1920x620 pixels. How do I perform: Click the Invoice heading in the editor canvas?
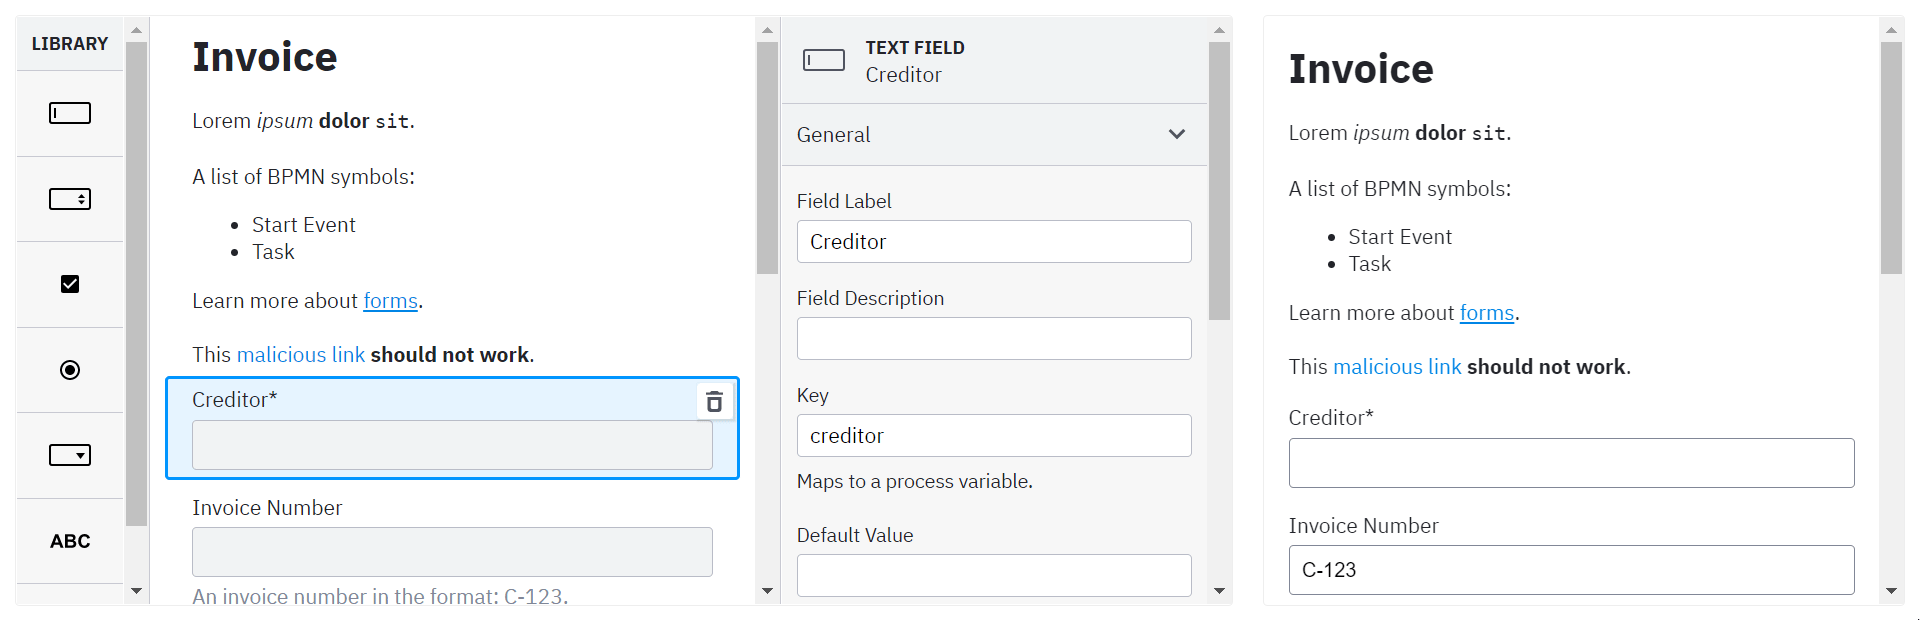(265, 57)
